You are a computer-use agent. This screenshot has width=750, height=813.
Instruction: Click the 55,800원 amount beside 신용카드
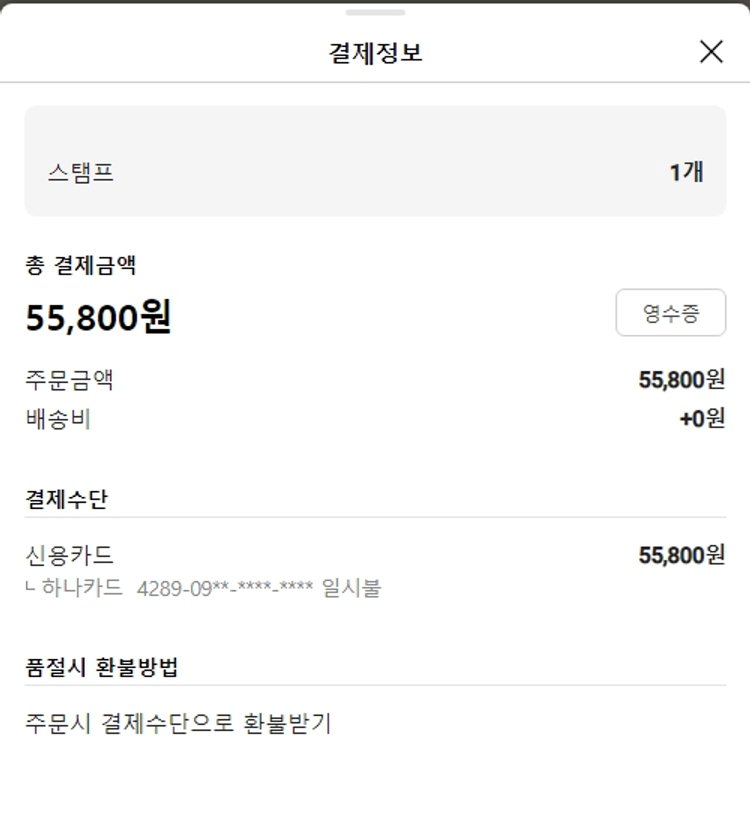click(681, 555)
